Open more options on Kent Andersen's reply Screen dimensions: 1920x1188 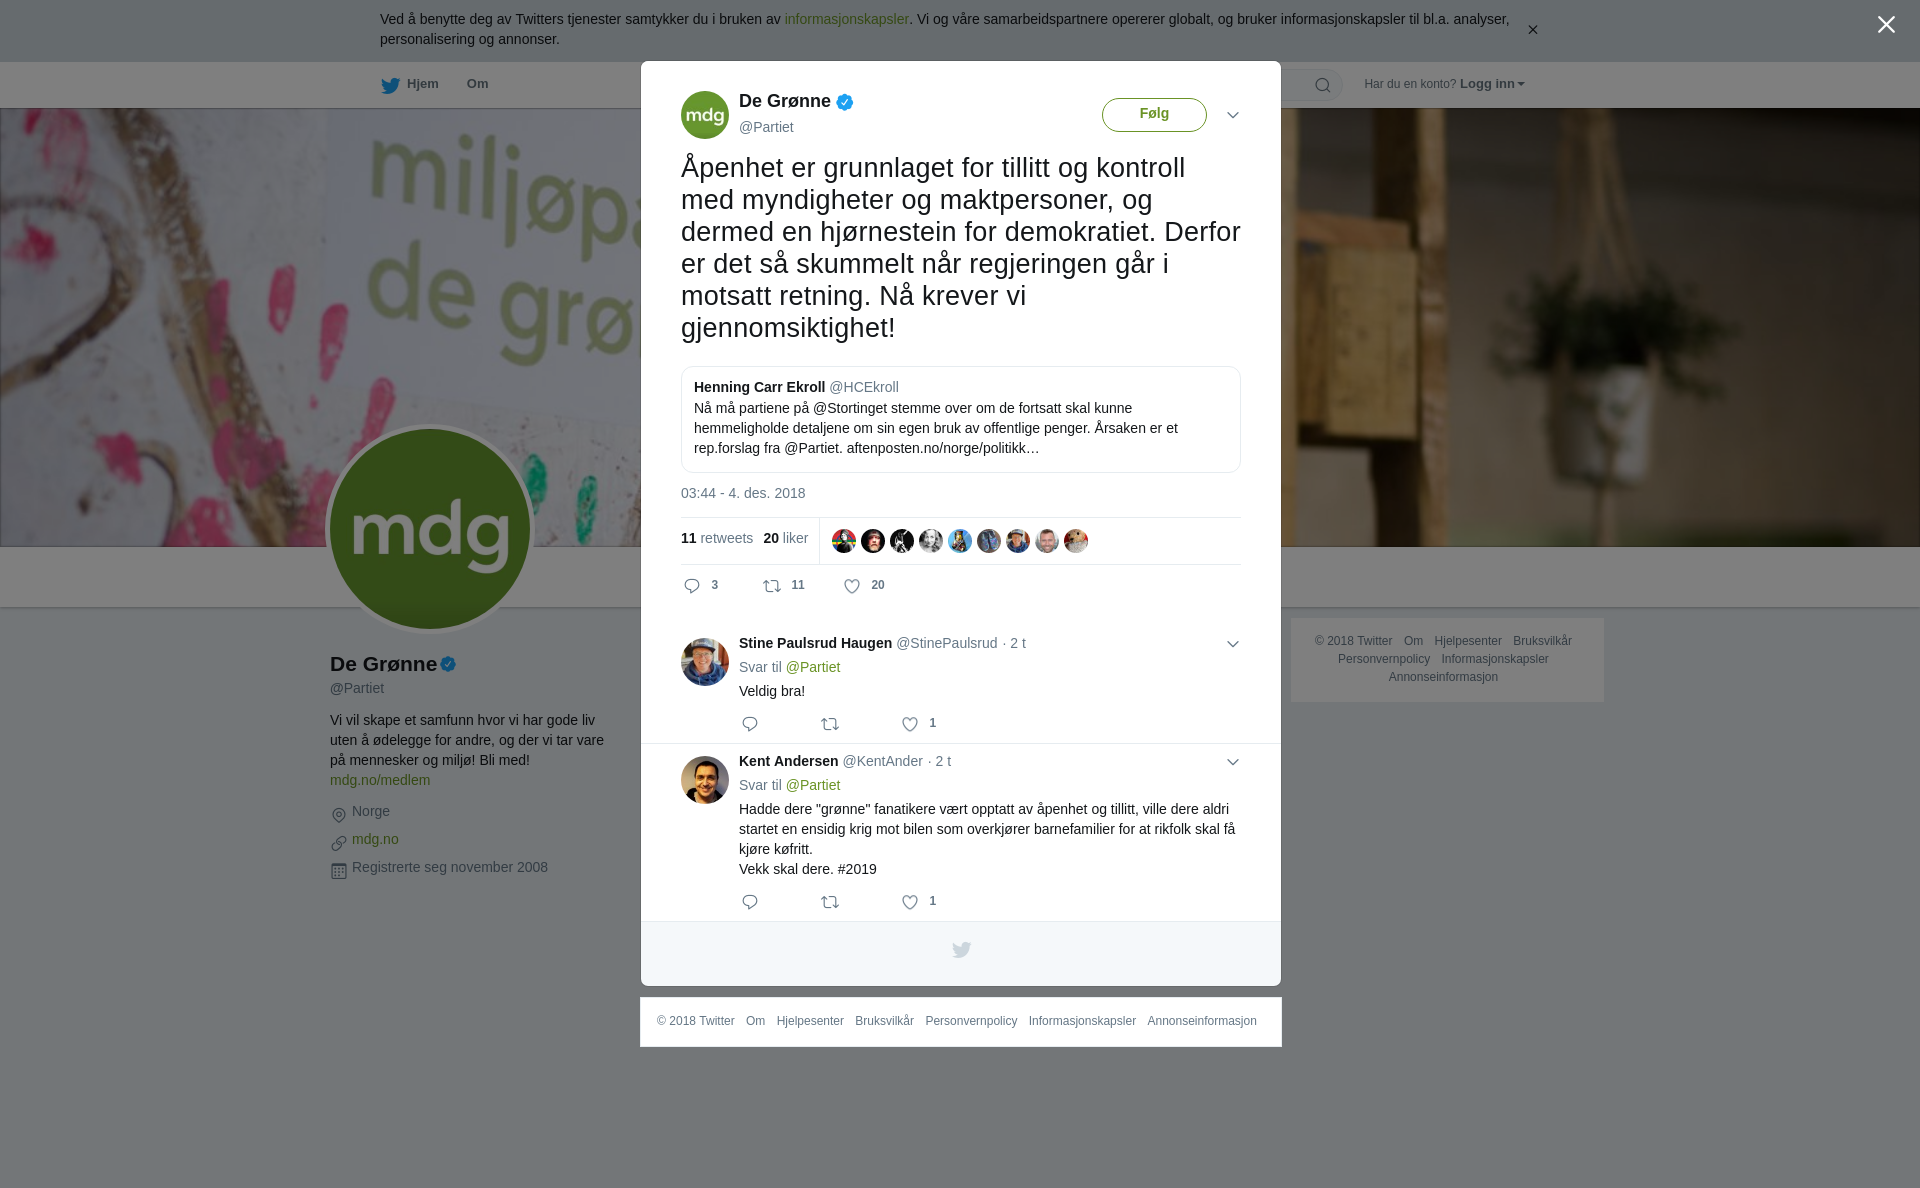tap(1233, 762)
